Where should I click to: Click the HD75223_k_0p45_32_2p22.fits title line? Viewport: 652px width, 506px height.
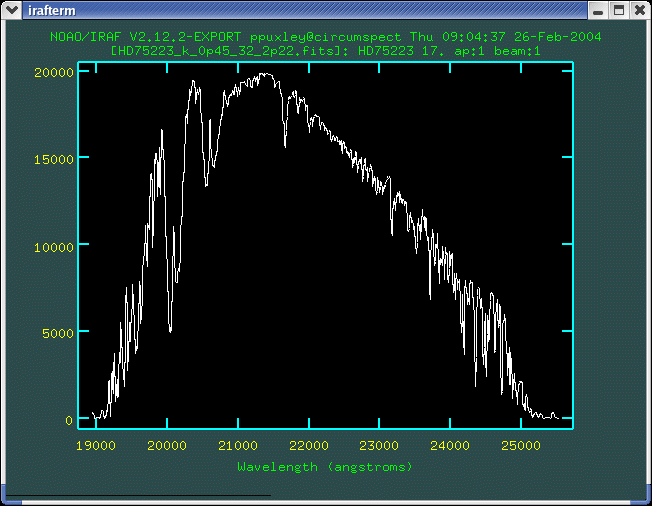(326, 51)
